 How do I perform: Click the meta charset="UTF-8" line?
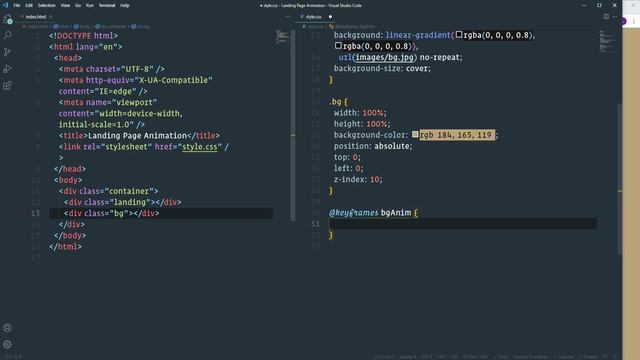coord(112,69)
